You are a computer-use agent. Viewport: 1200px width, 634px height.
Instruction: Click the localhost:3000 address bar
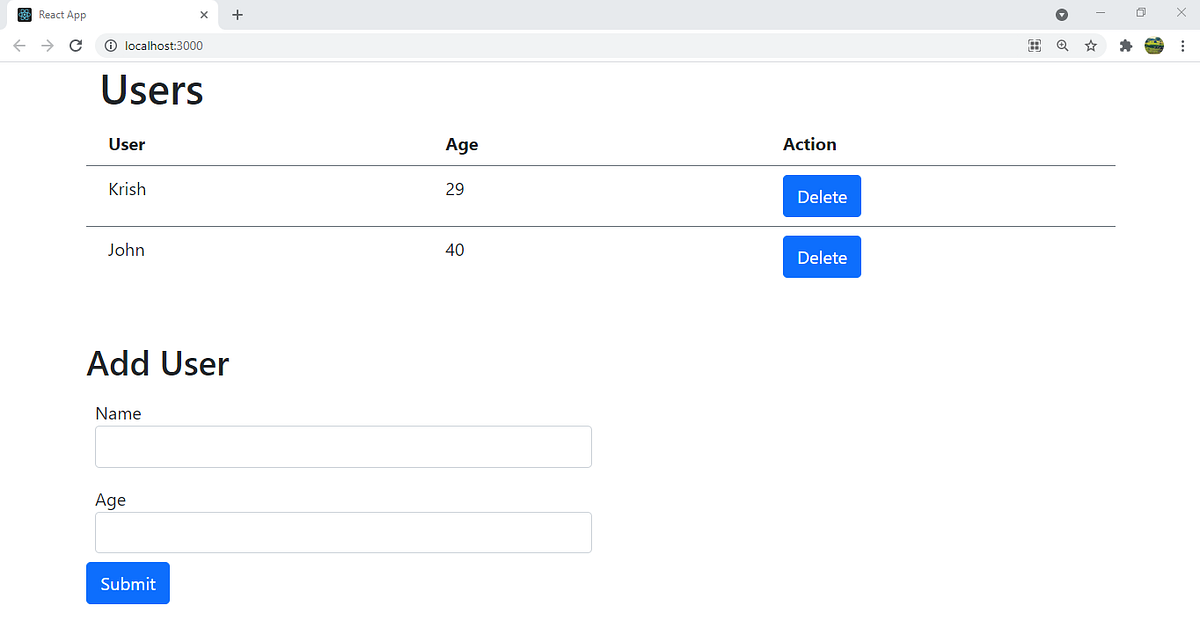click(500, 46)
